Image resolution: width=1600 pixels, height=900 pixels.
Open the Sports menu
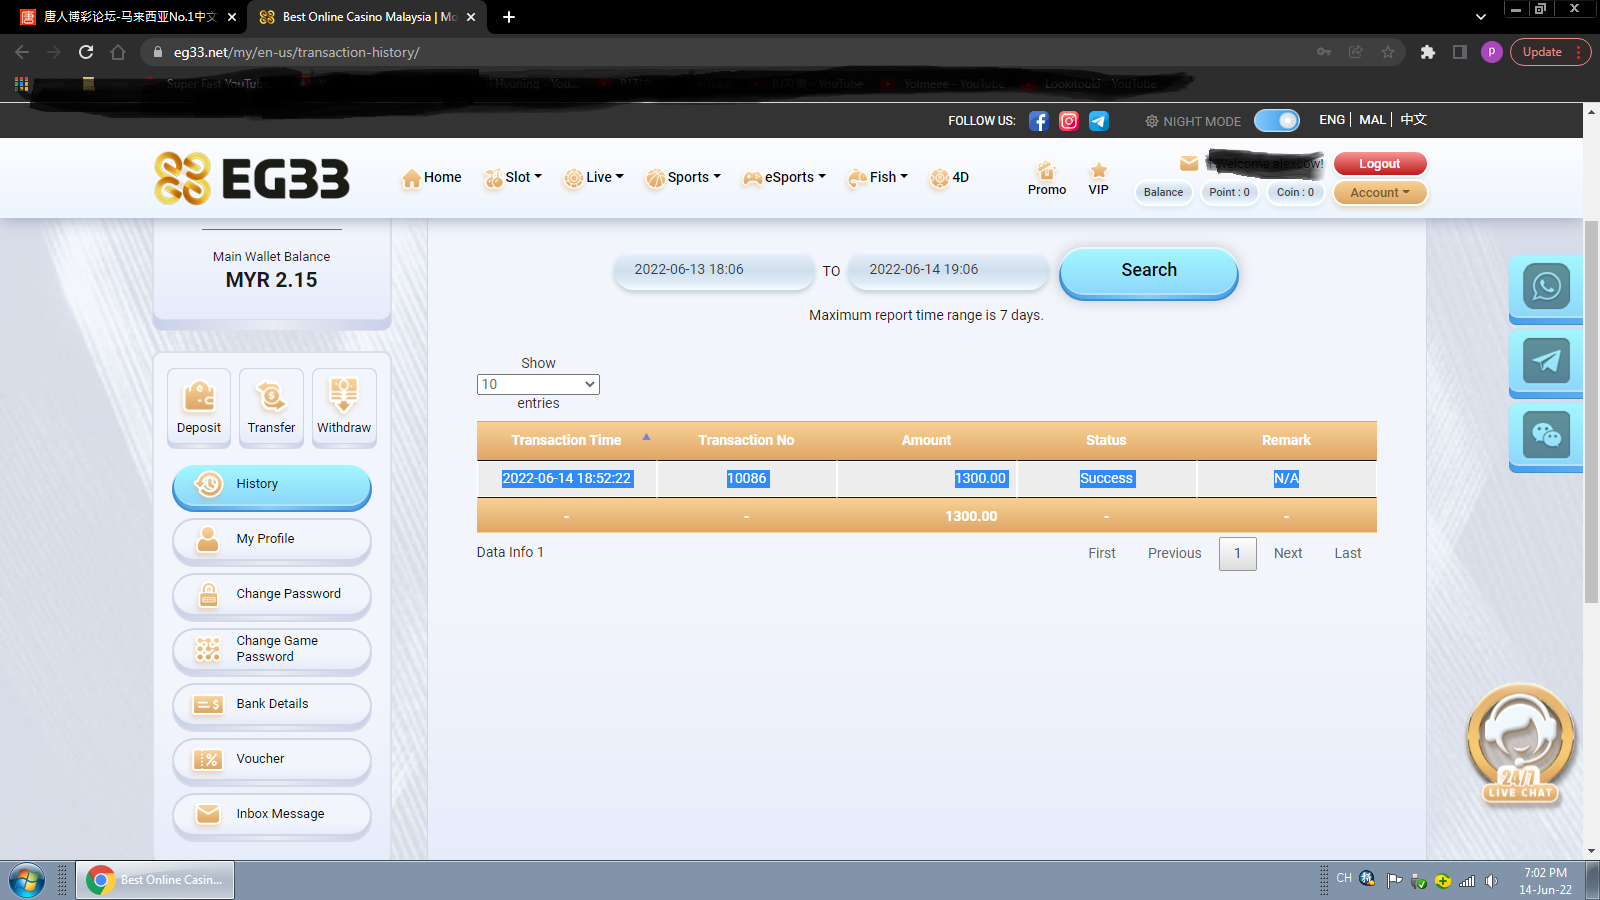[x=684, y=177]
